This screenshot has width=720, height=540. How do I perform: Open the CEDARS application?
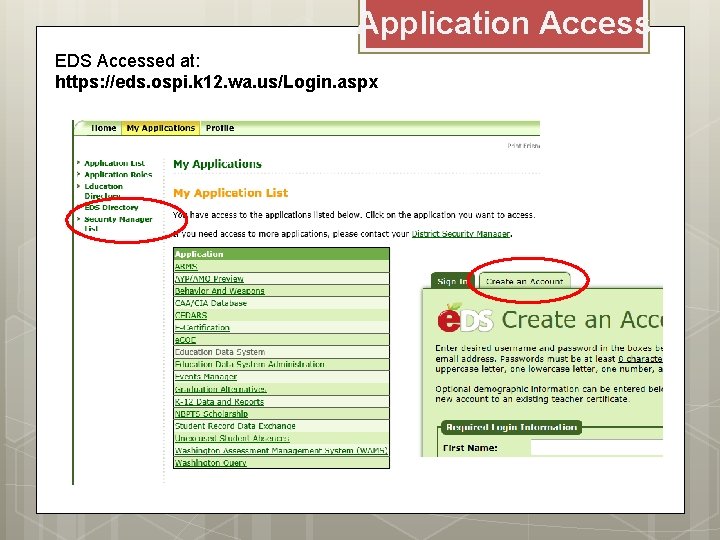click(191, 315)
